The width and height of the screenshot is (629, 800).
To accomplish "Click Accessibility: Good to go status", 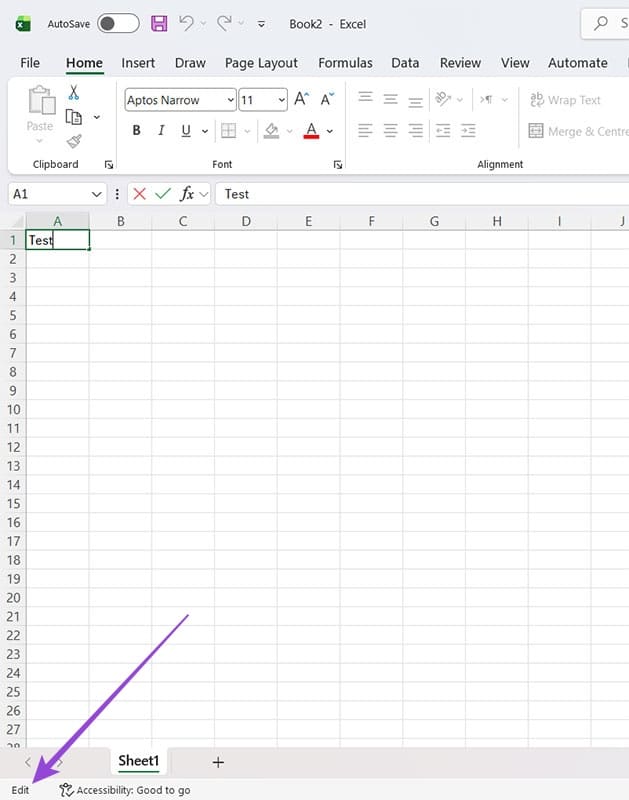I will [x=126, y=790].
